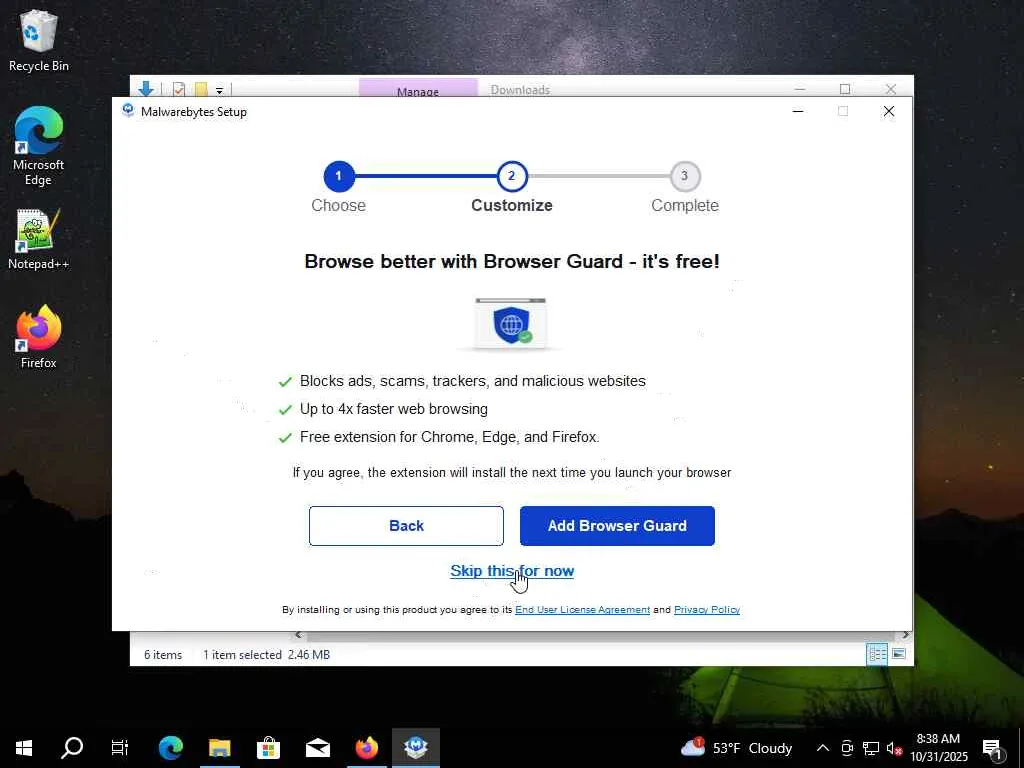This screenshot has height=768, width=1024.
Task: Open Task View from the taskbar
Action: (120, 748)
